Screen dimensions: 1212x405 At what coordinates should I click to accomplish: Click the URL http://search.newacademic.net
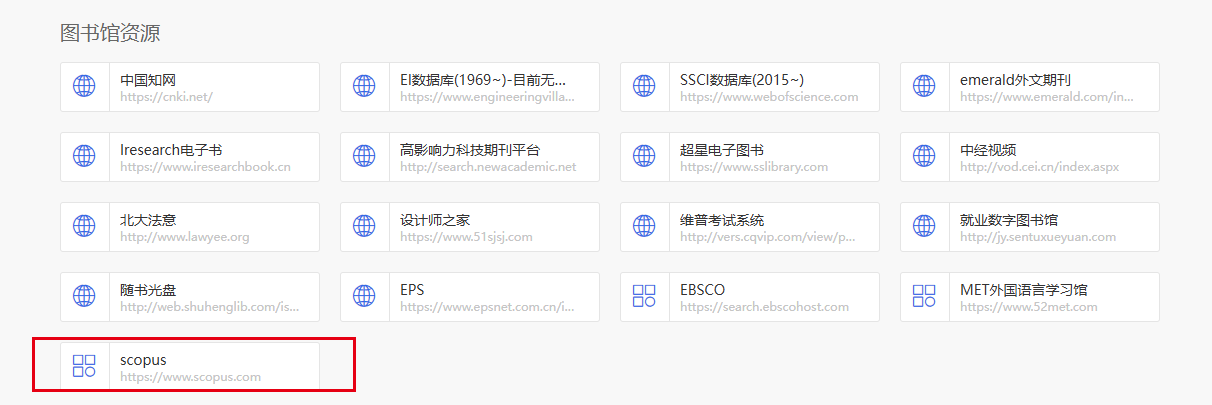click(488, 167)
